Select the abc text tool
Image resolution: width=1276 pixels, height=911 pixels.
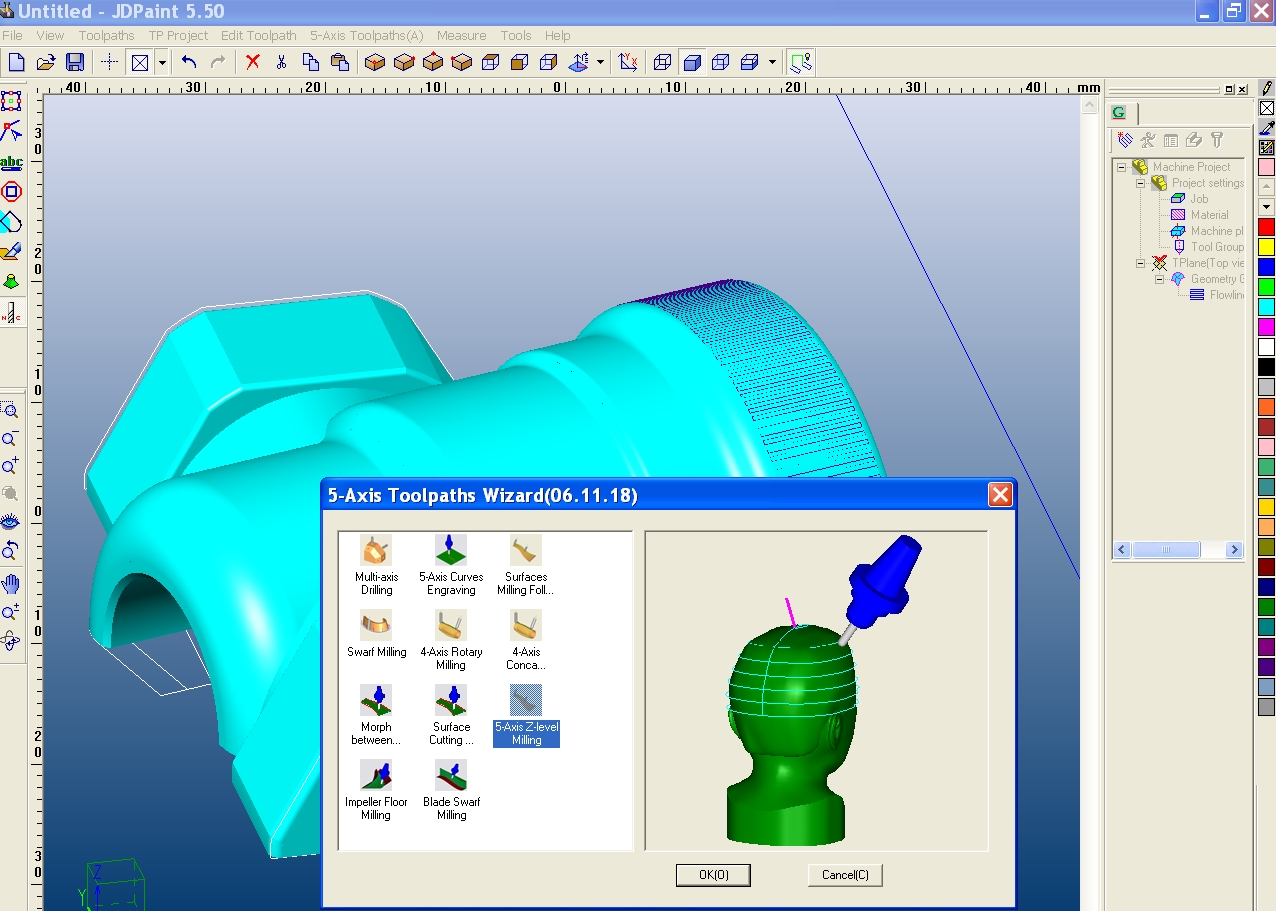click(x=11, y=161)
